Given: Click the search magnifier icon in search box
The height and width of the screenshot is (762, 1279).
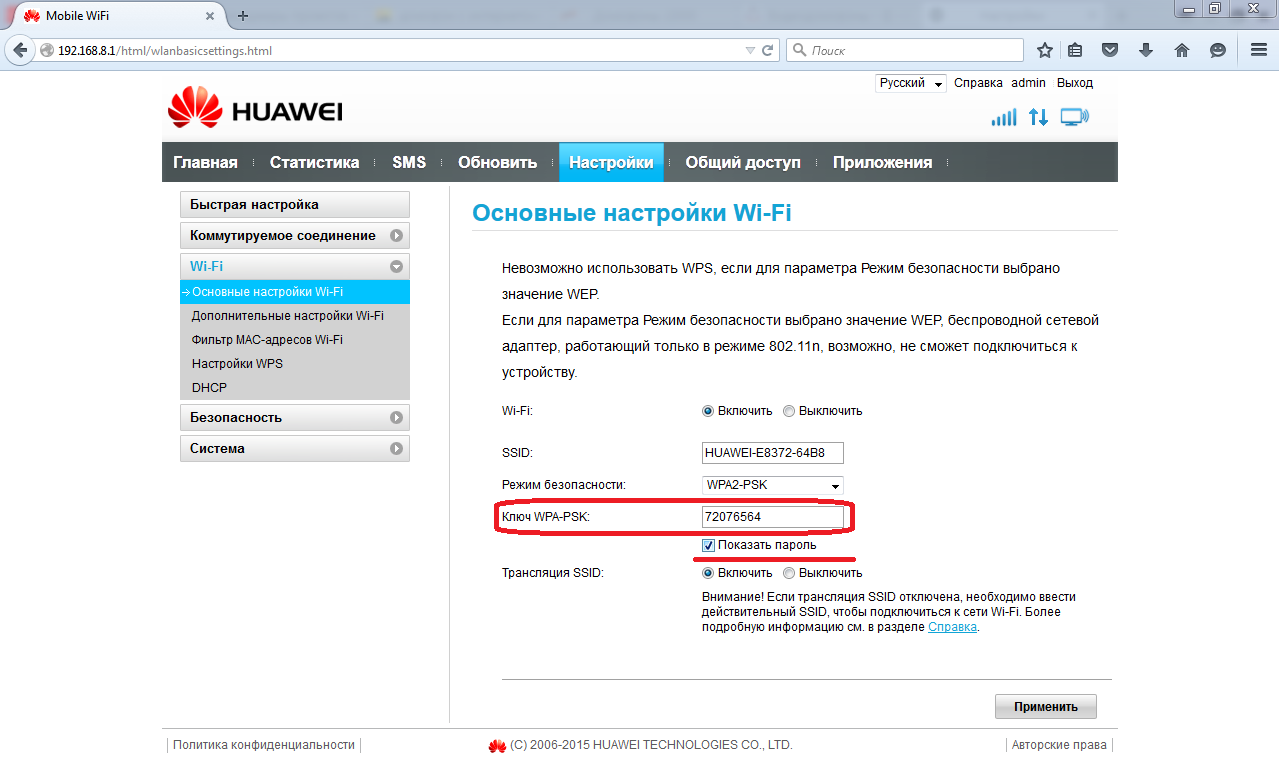Looking at the screenshot, I should point(800,50).
